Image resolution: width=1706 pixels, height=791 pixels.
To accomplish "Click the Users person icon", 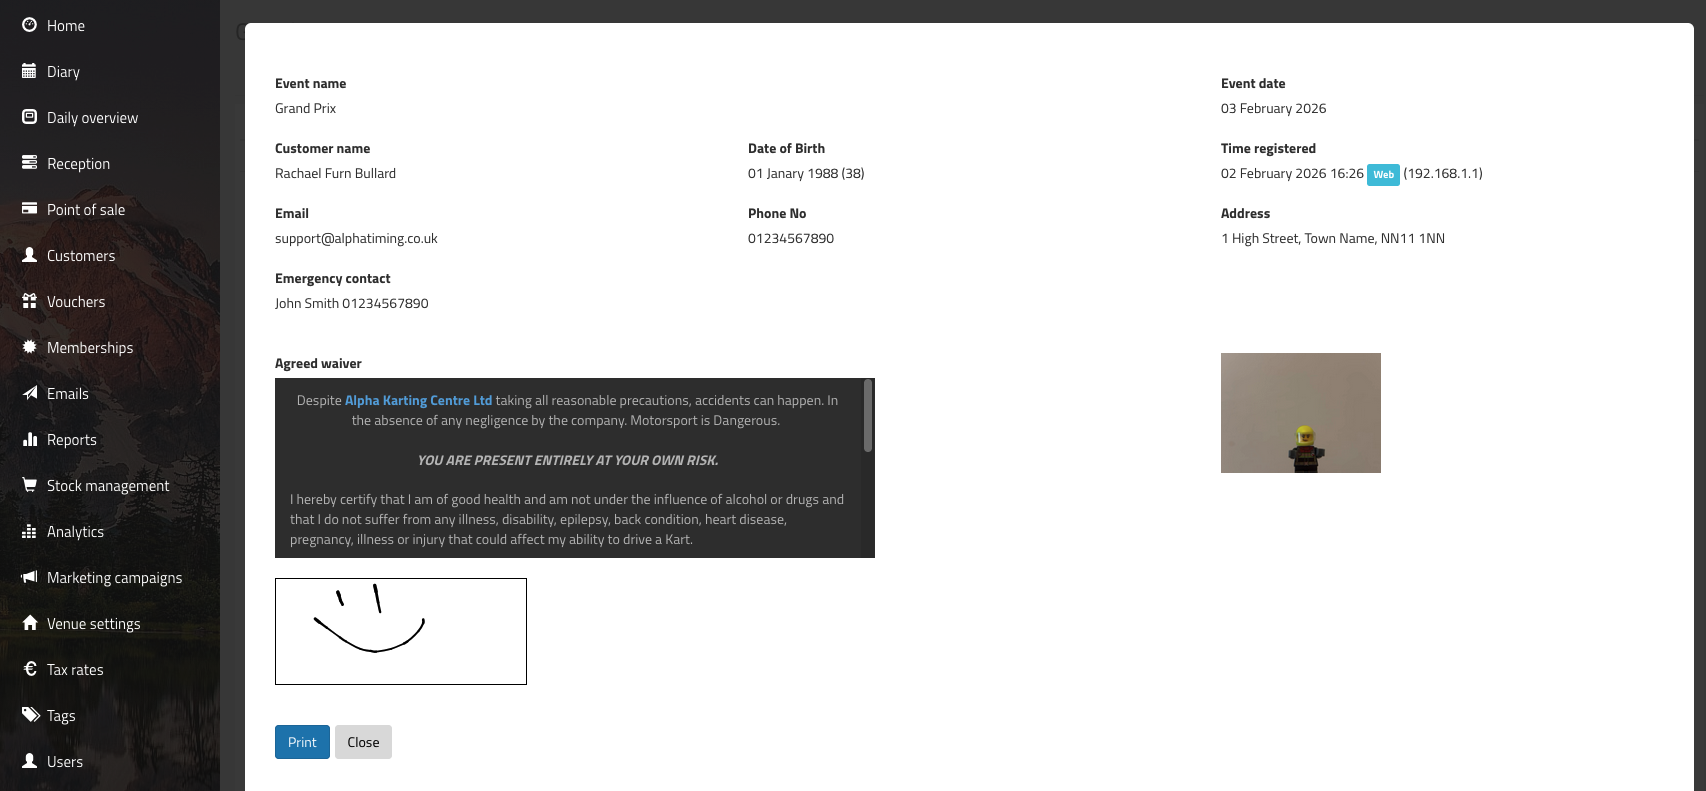I will 30,761.
